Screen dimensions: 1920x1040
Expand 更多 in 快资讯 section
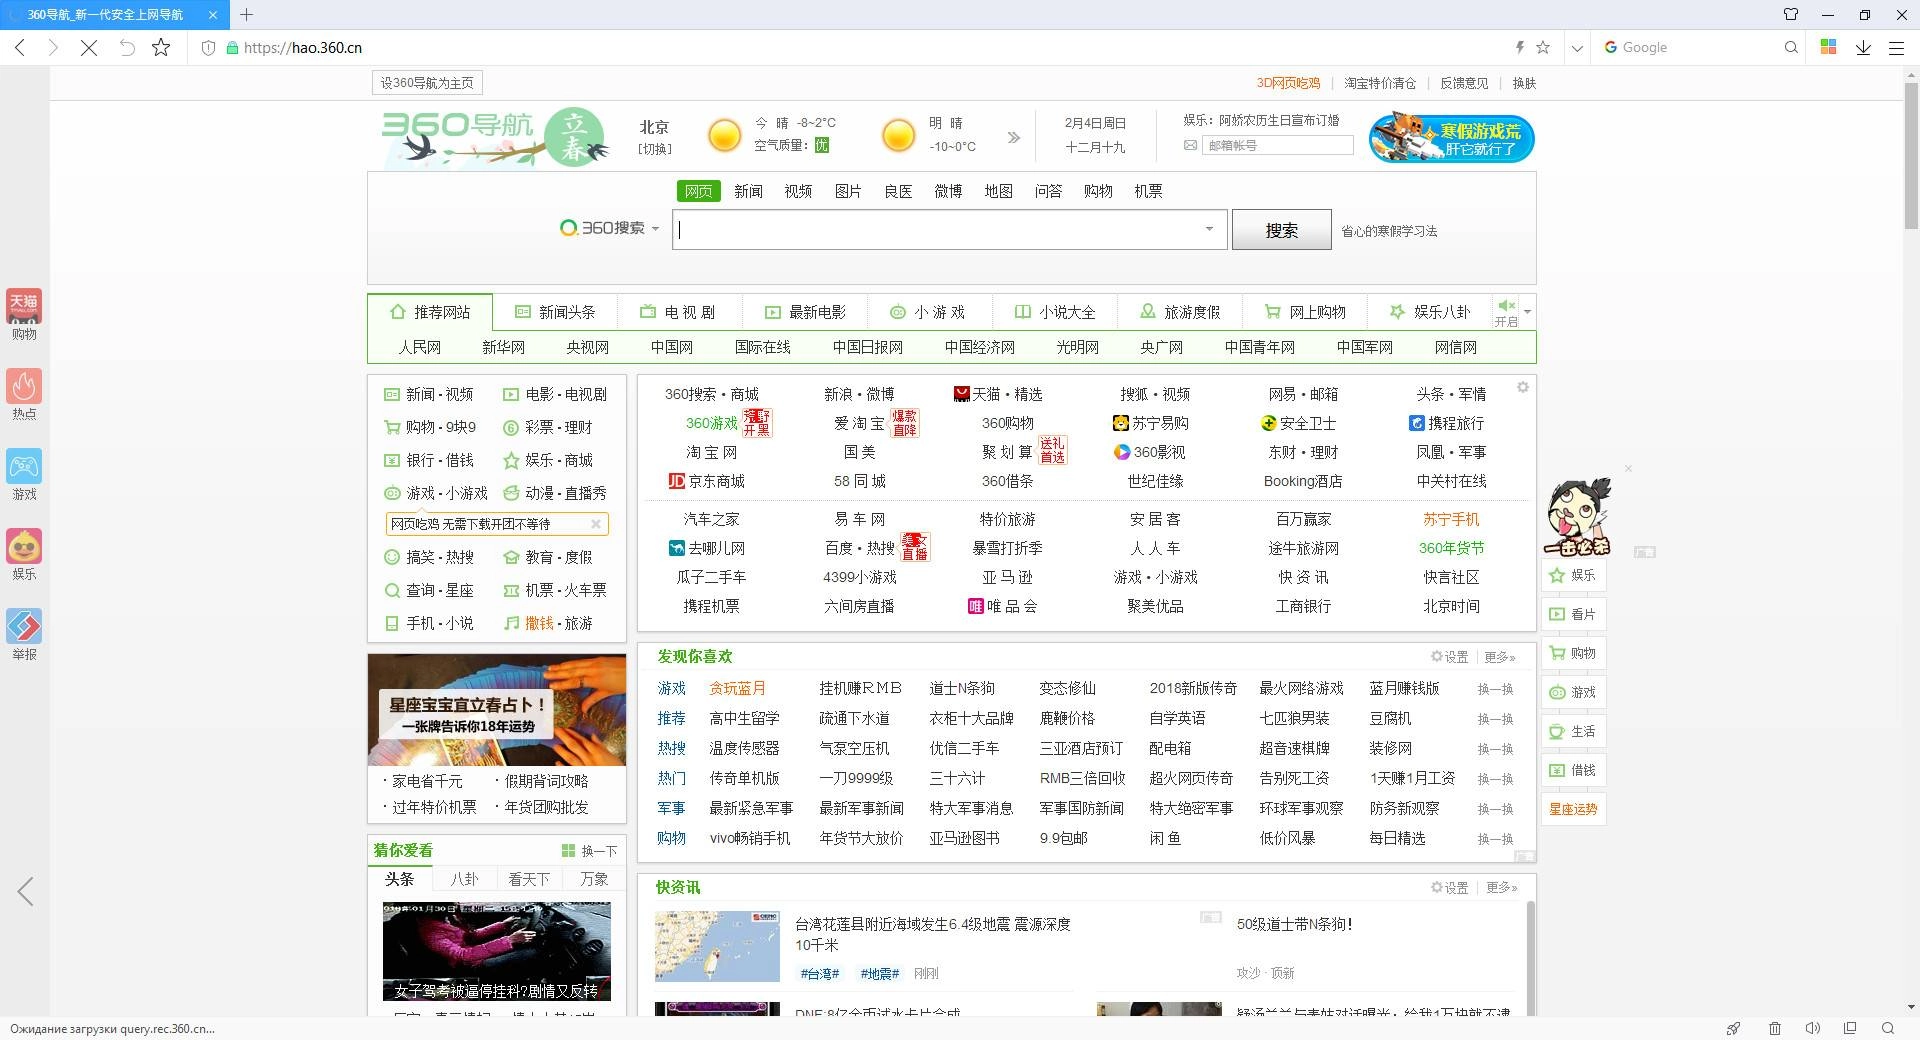(x=1501, y=887)
